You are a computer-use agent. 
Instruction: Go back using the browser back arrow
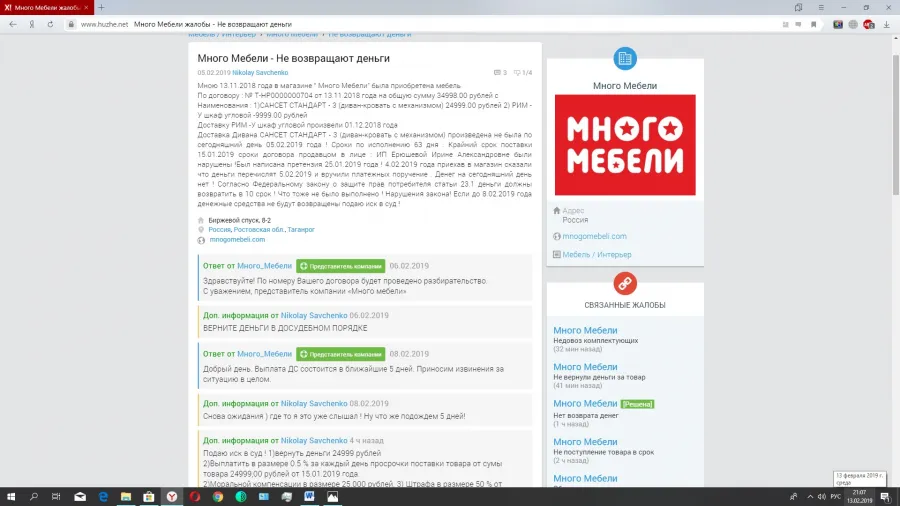click(x=13, y=24)
